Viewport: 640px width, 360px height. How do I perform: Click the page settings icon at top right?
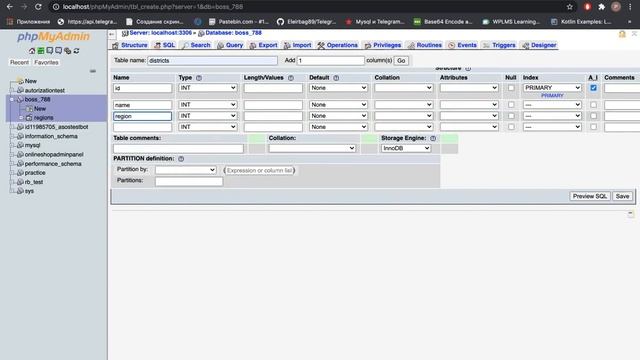coord(622,34)
